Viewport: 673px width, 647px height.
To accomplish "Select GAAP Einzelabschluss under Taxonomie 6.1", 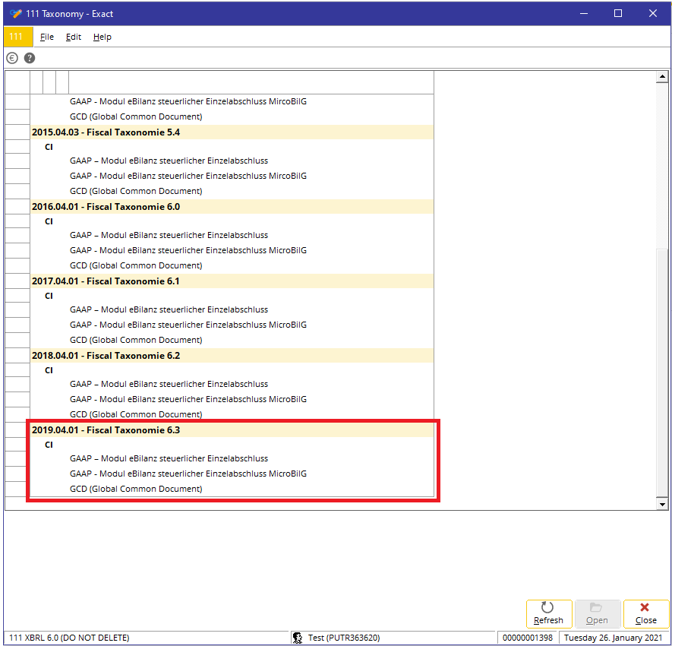I will click(x=169, y=310).
